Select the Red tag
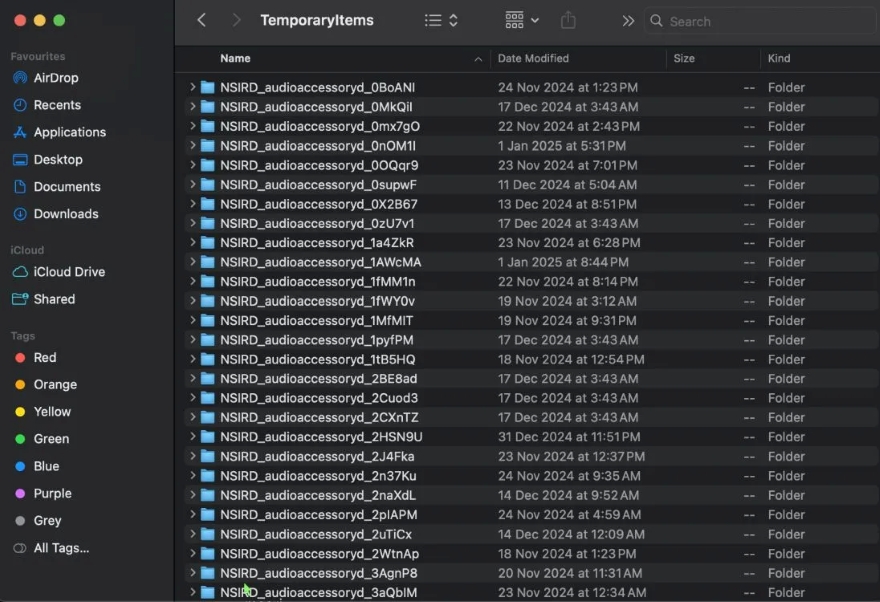Viewport: 880px width, 602px height. pyautogui.click(x=45, y=358)
